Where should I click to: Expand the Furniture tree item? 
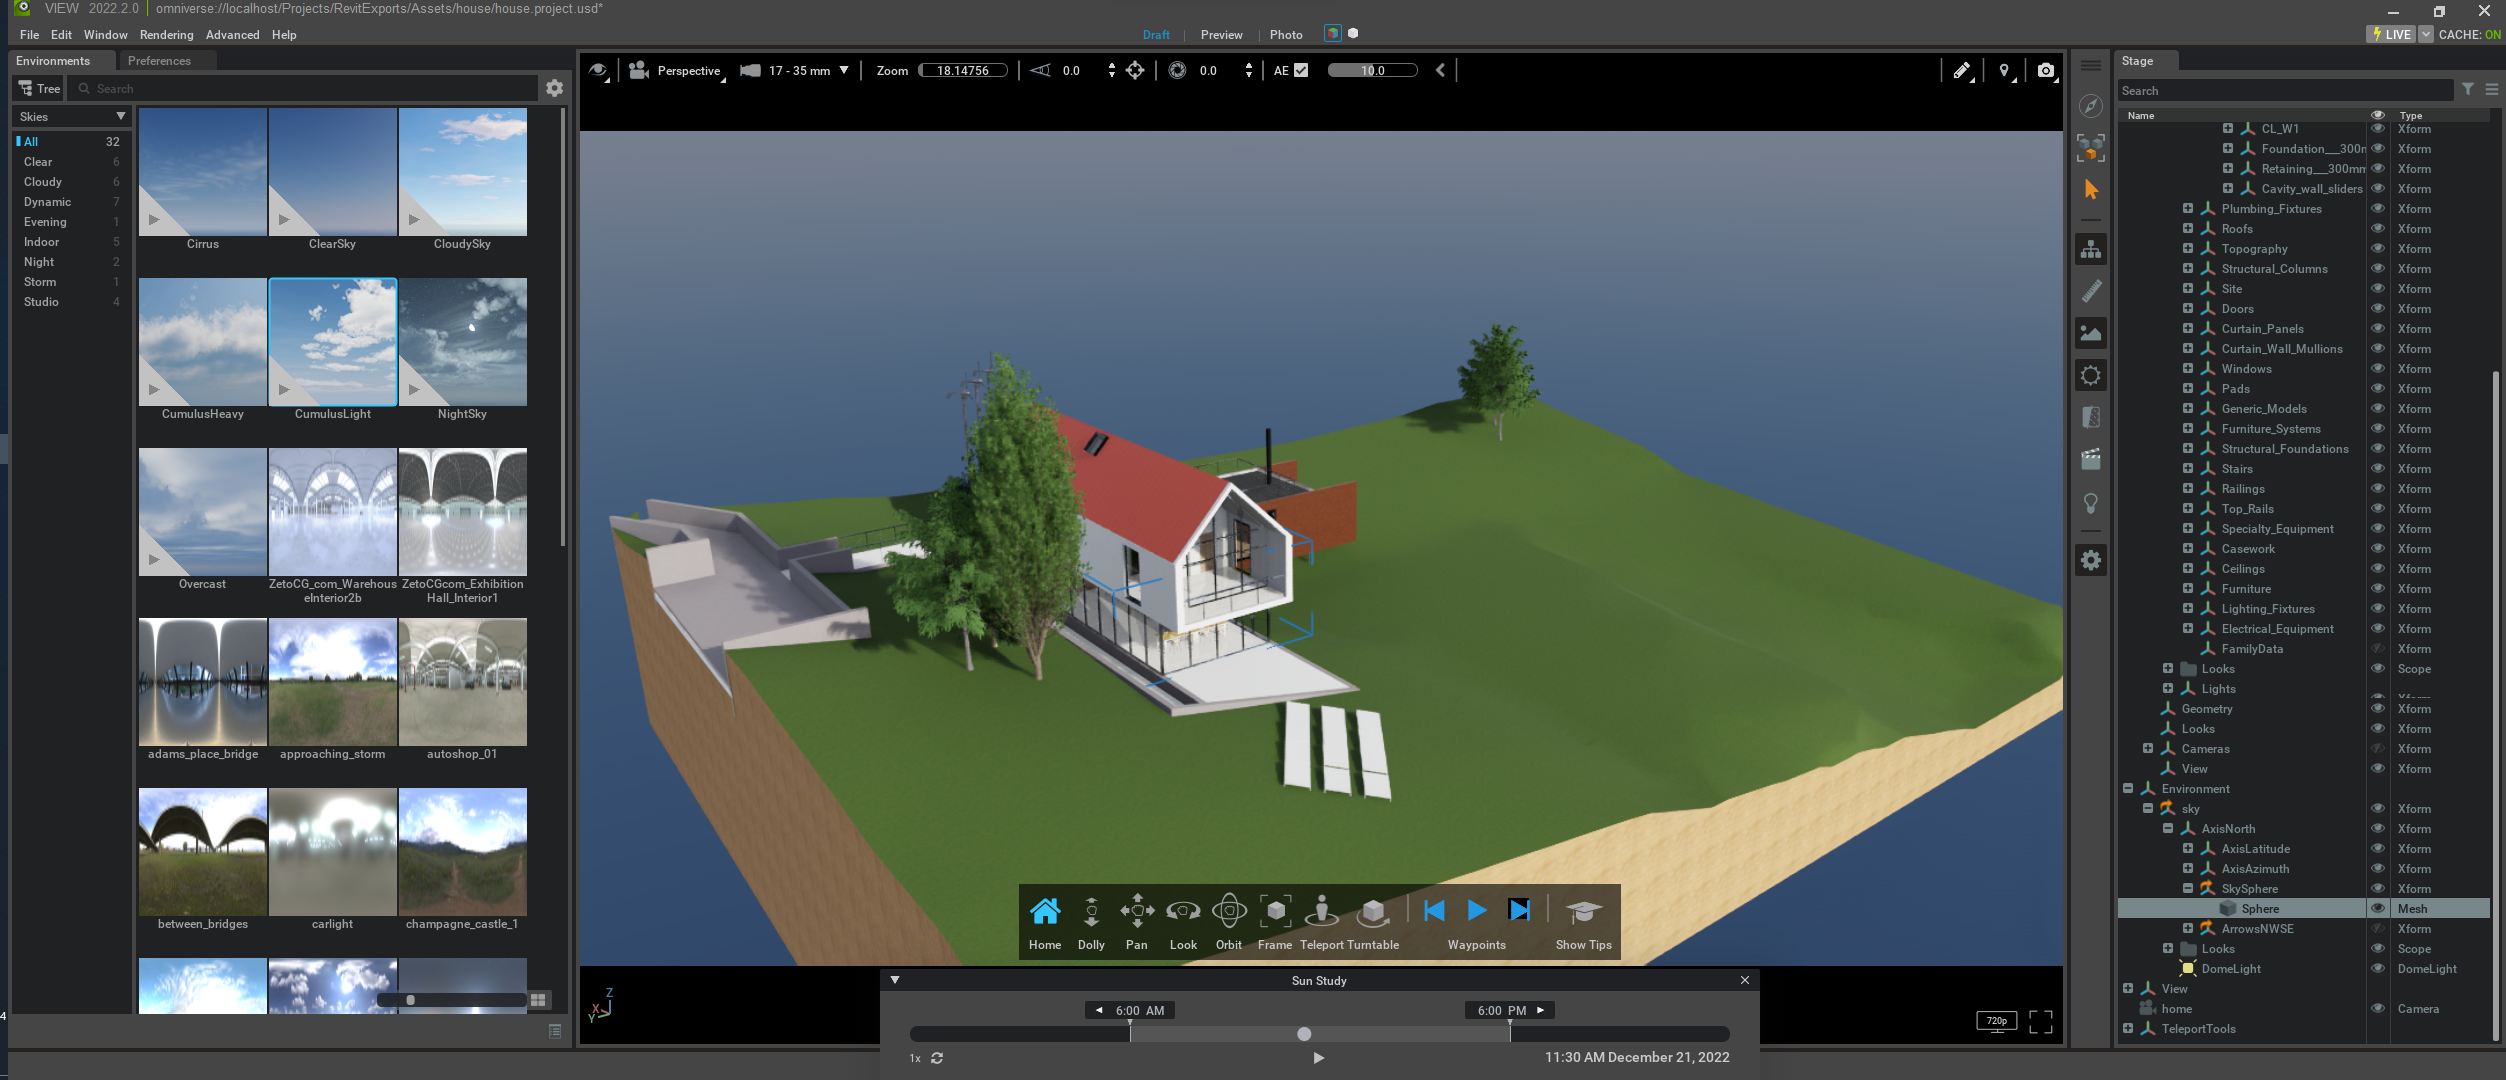tap(2188, 589)
